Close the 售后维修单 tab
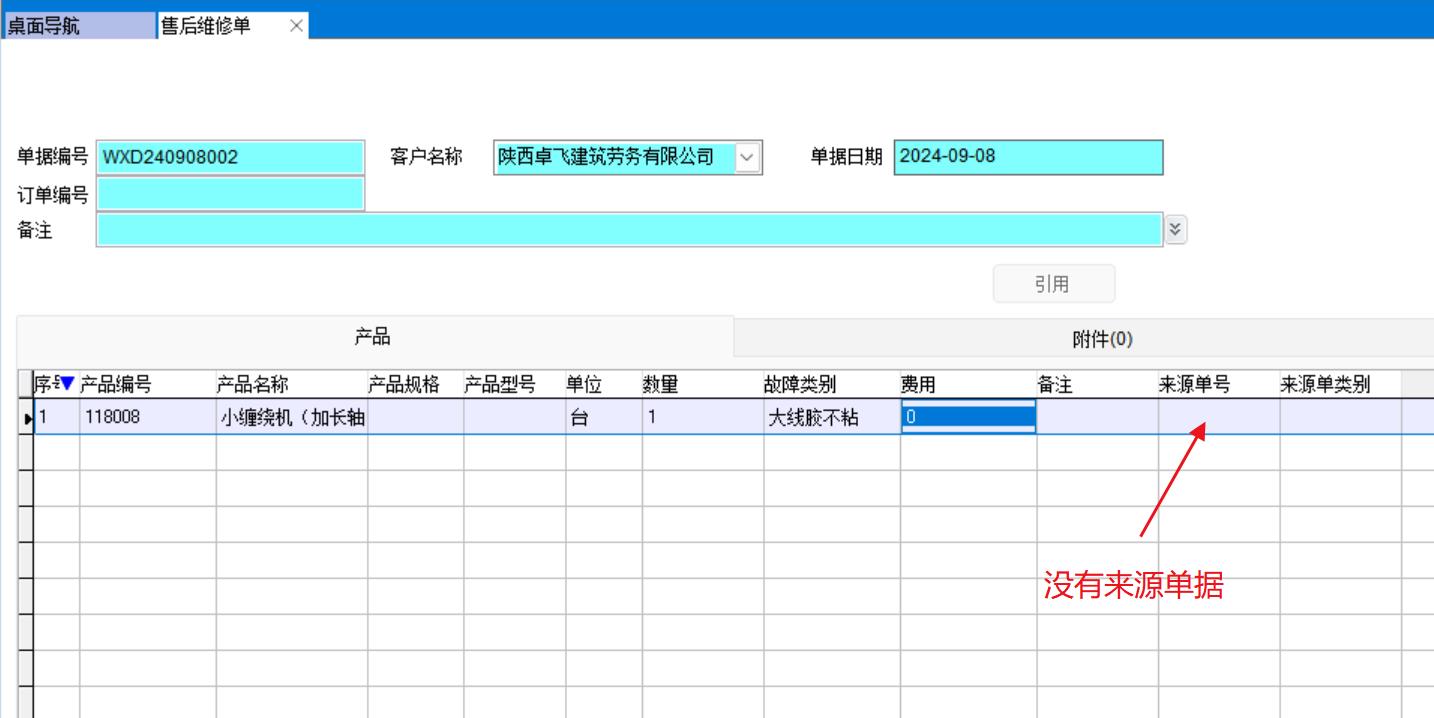Viewport: 1434px width, 718px height. pos(296,27)
